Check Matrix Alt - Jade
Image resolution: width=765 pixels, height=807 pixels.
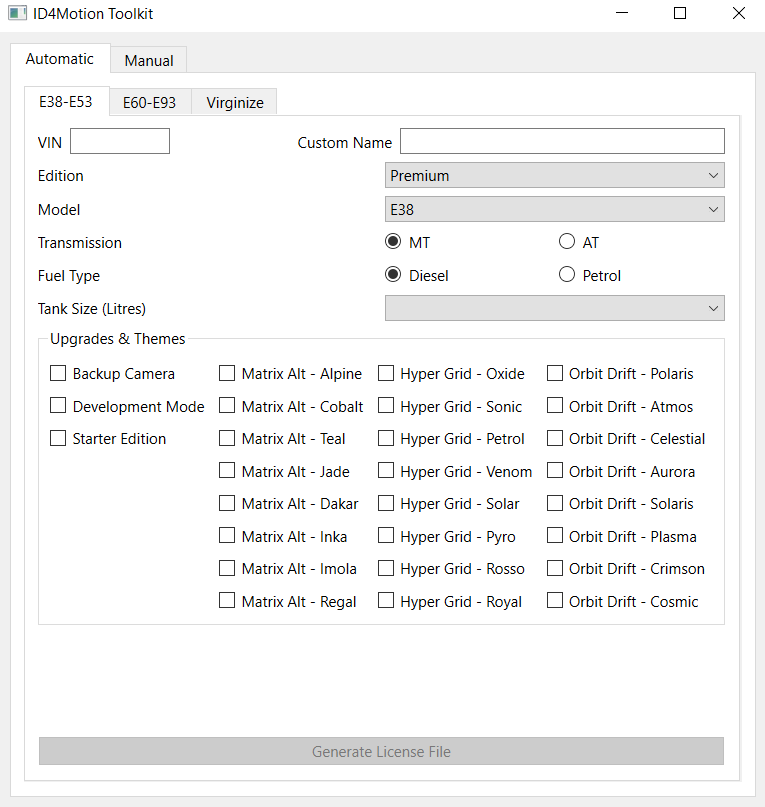[x=227, y=470]
